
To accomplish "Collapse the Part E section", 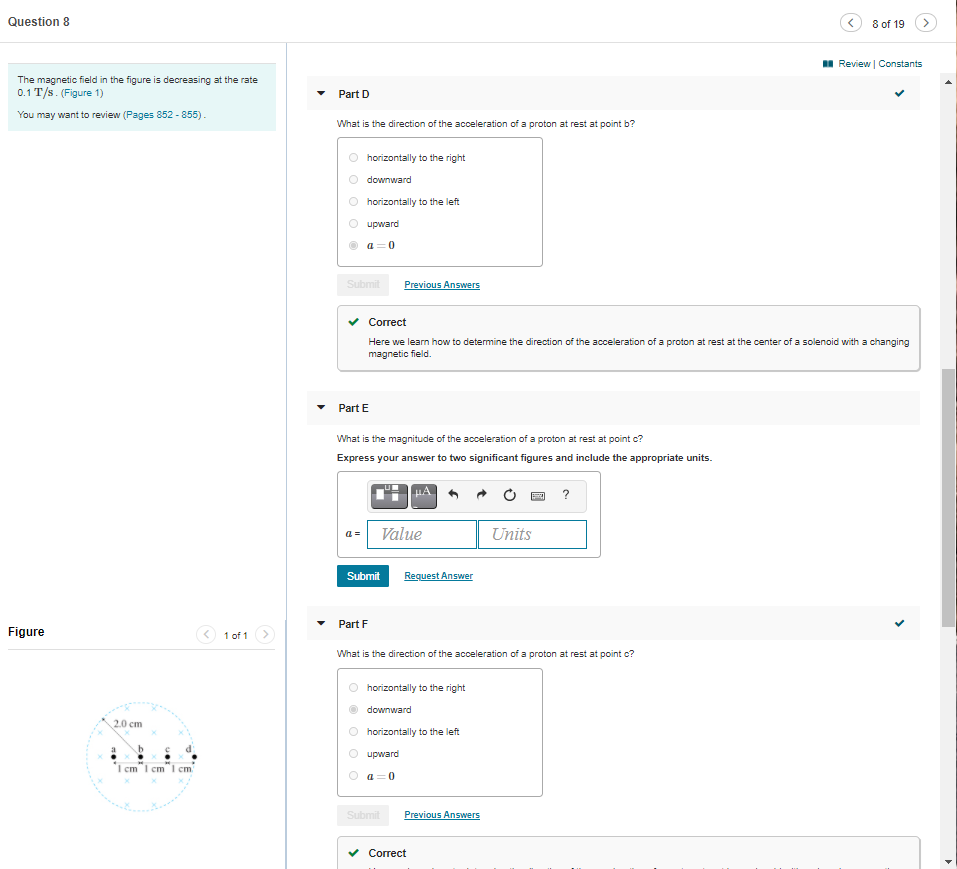I will [321, 407].
